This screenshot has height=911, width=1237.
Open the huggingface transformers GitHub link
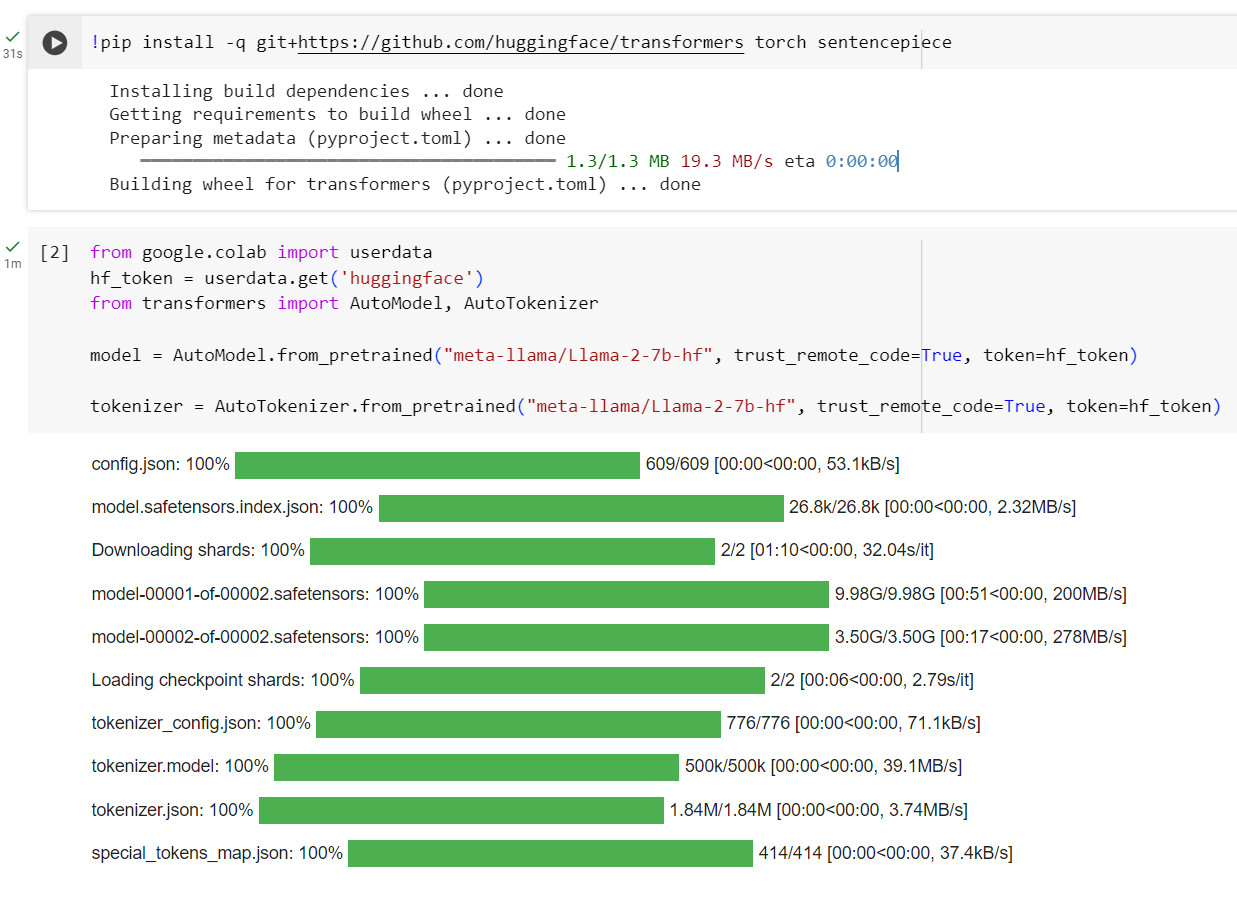point(520,42)
